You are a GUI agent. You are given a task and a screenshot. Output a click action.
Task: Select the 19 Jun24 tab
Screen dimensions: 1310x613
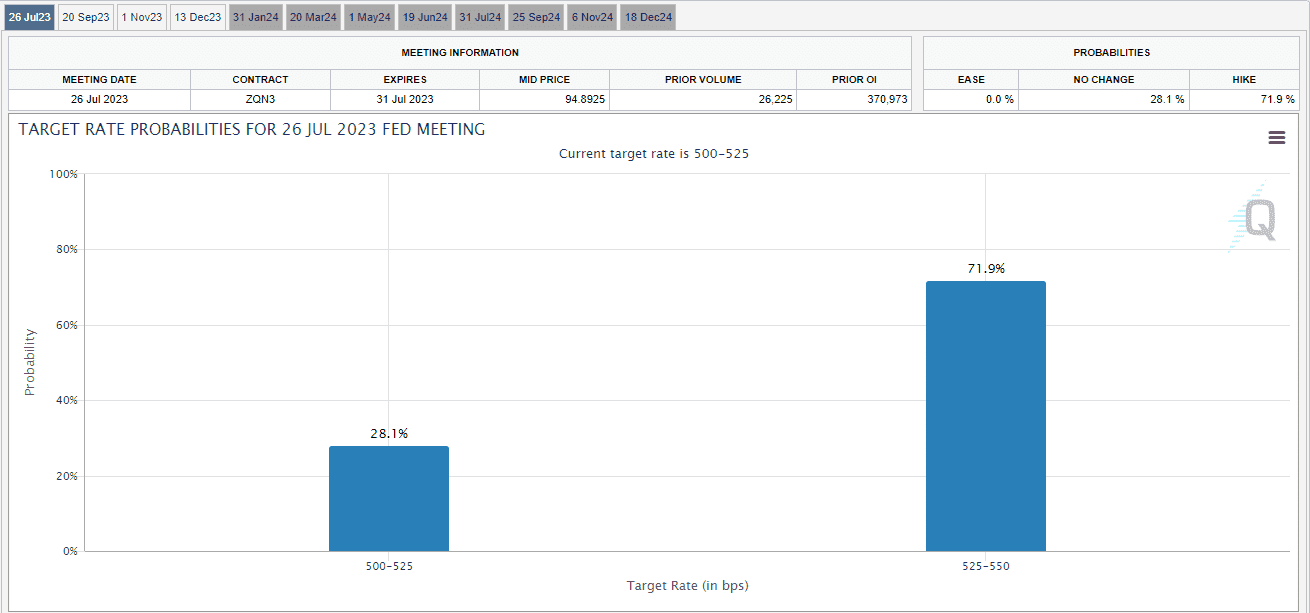tap(425, 17)
